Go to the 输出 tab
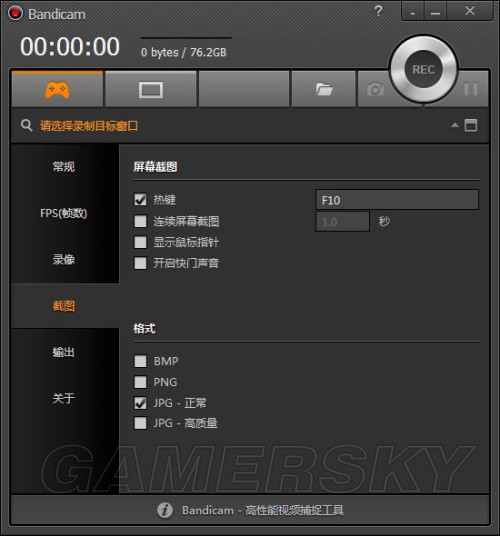This screenshot has height=536, width=500. pos(64,352)
